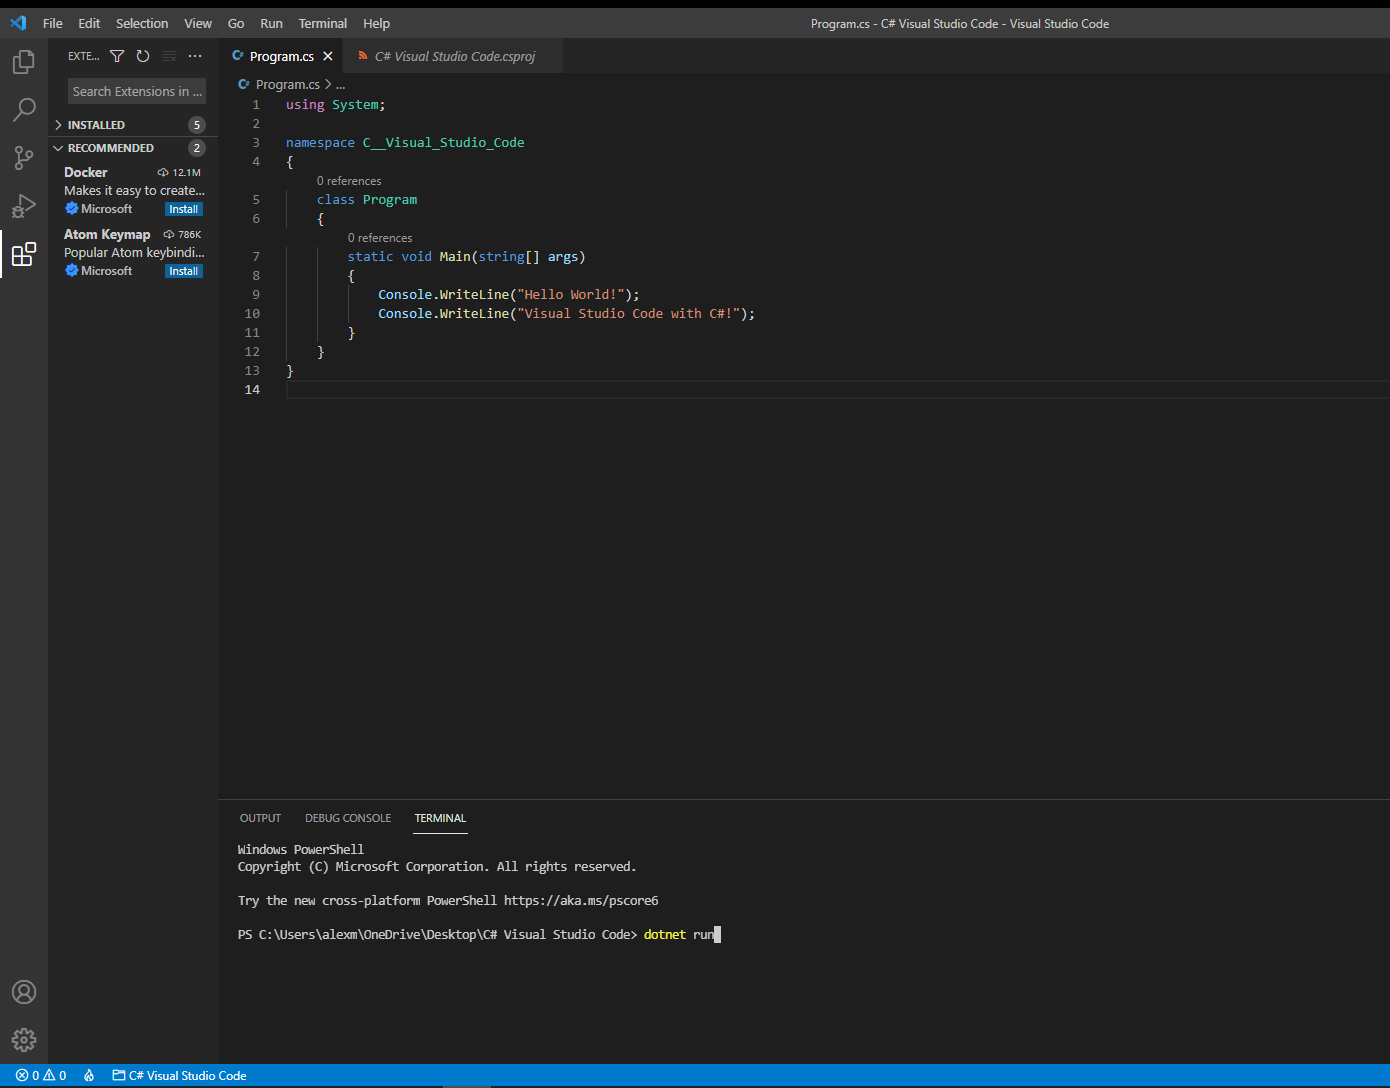
Task: Click errors and warnings status indicator
Action: 41,1075
